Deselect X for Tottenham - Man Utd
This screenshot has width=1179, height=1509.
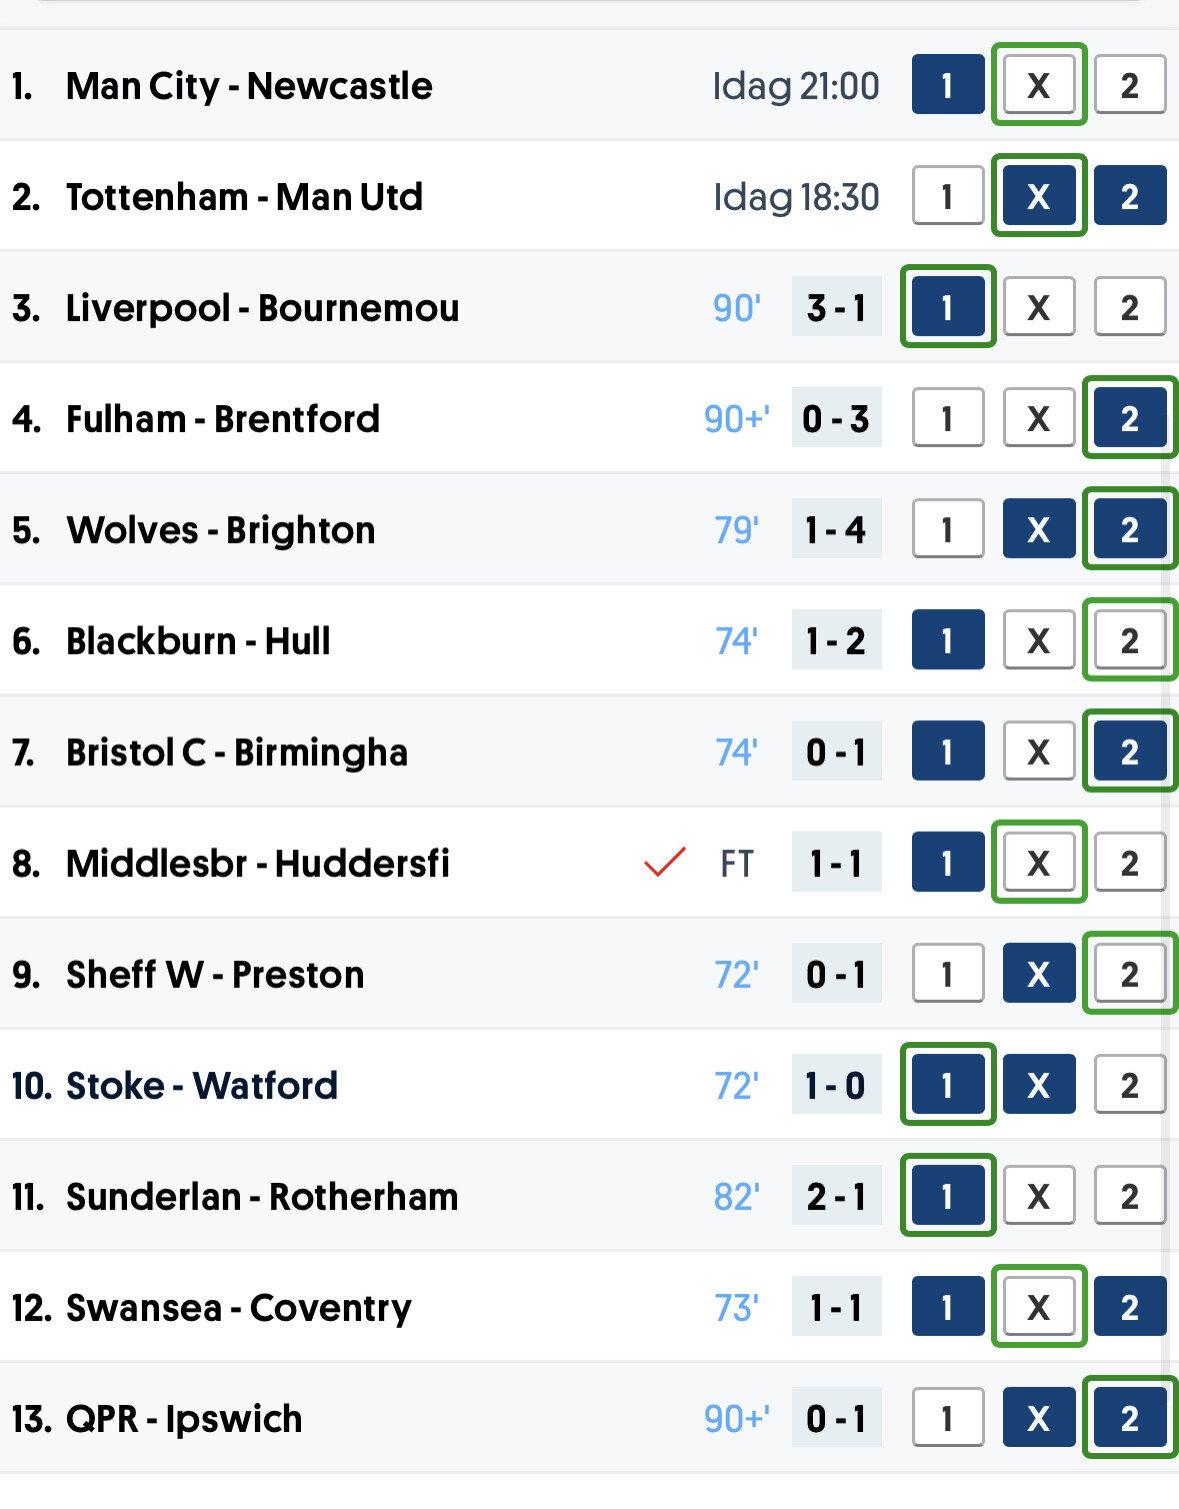click(1039, 196)
